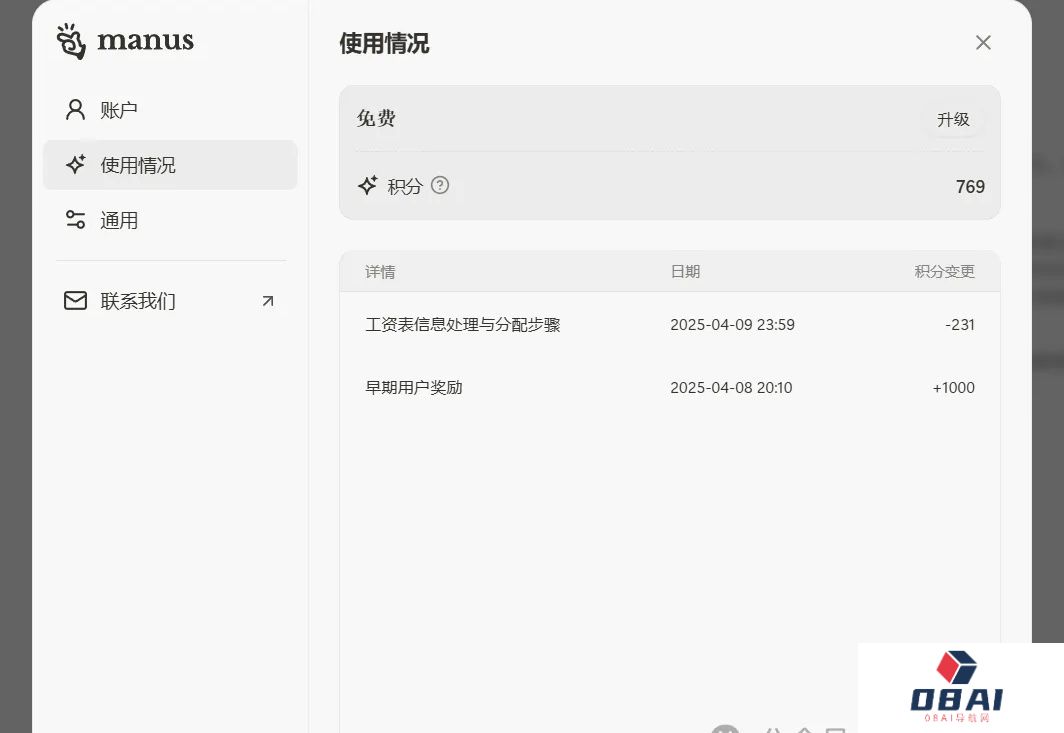Viewport: 1064px width, 733px height.
Task: Click the manus hand logo icon
Action: pos(71,41)
